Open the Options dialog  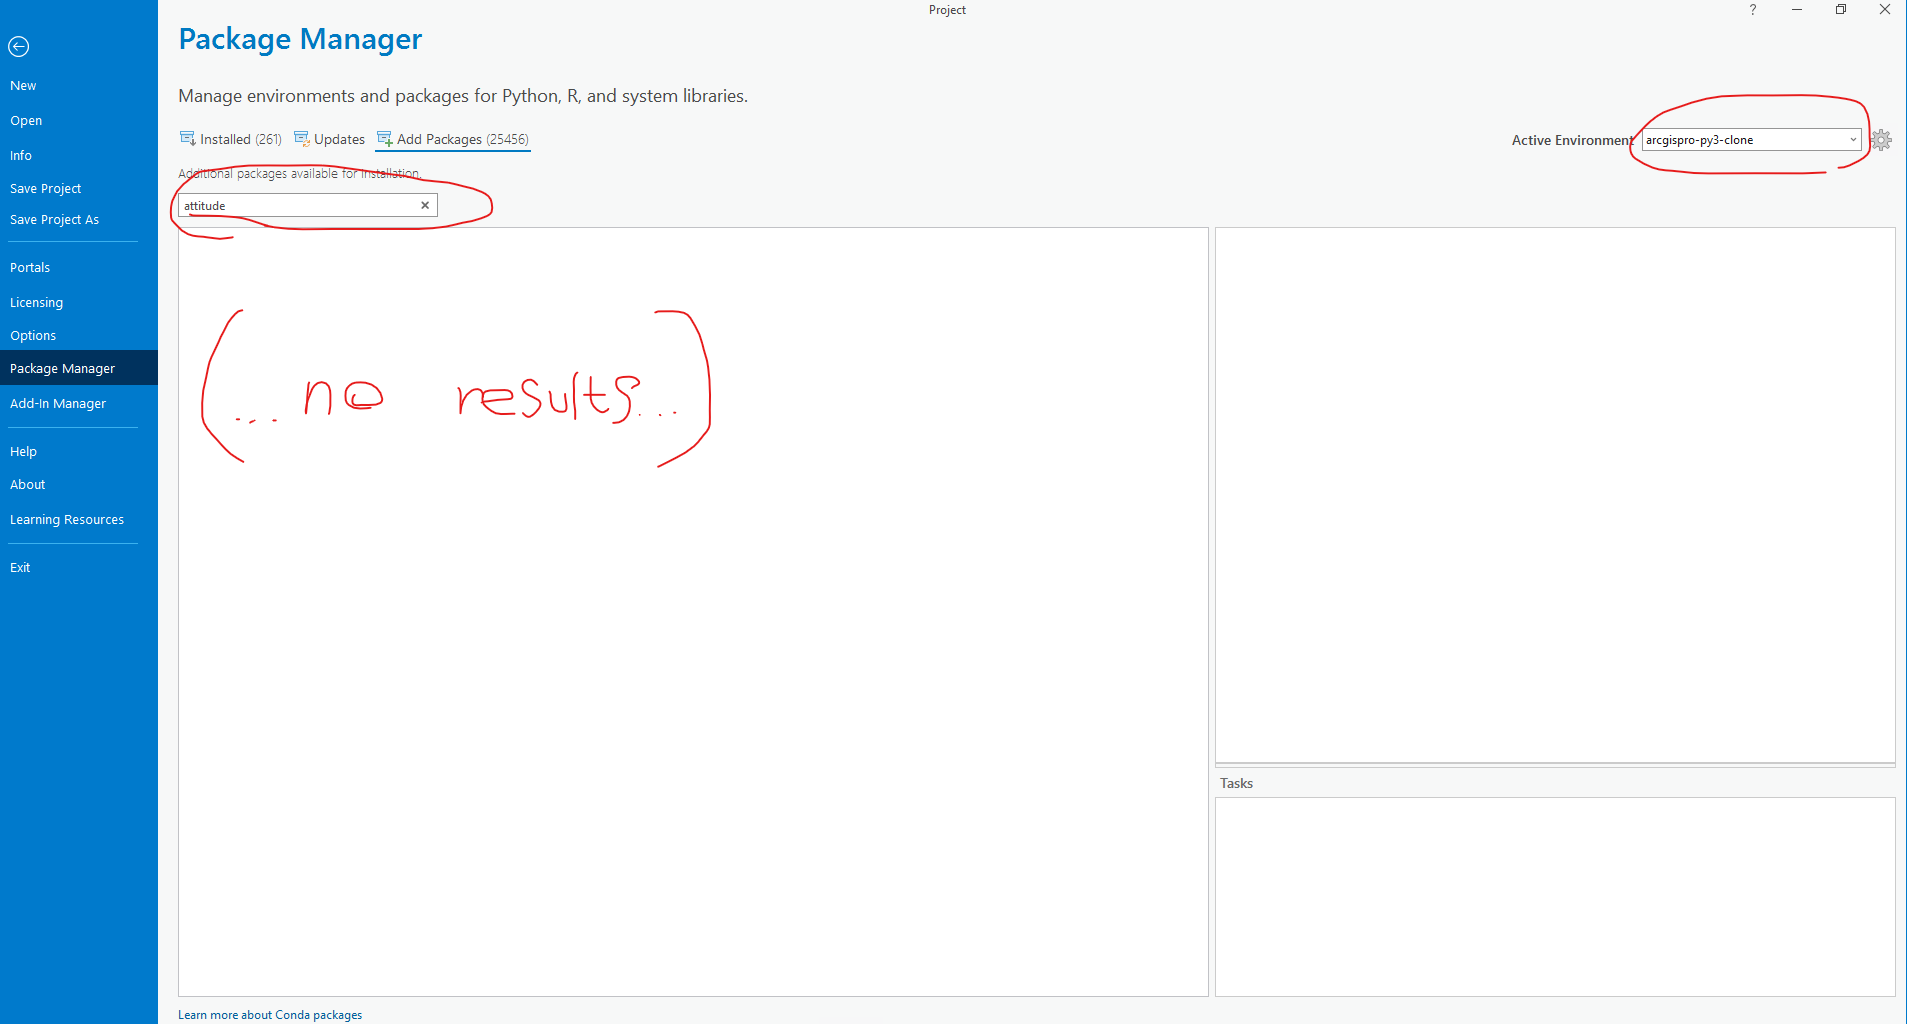[x=33, y=335]
